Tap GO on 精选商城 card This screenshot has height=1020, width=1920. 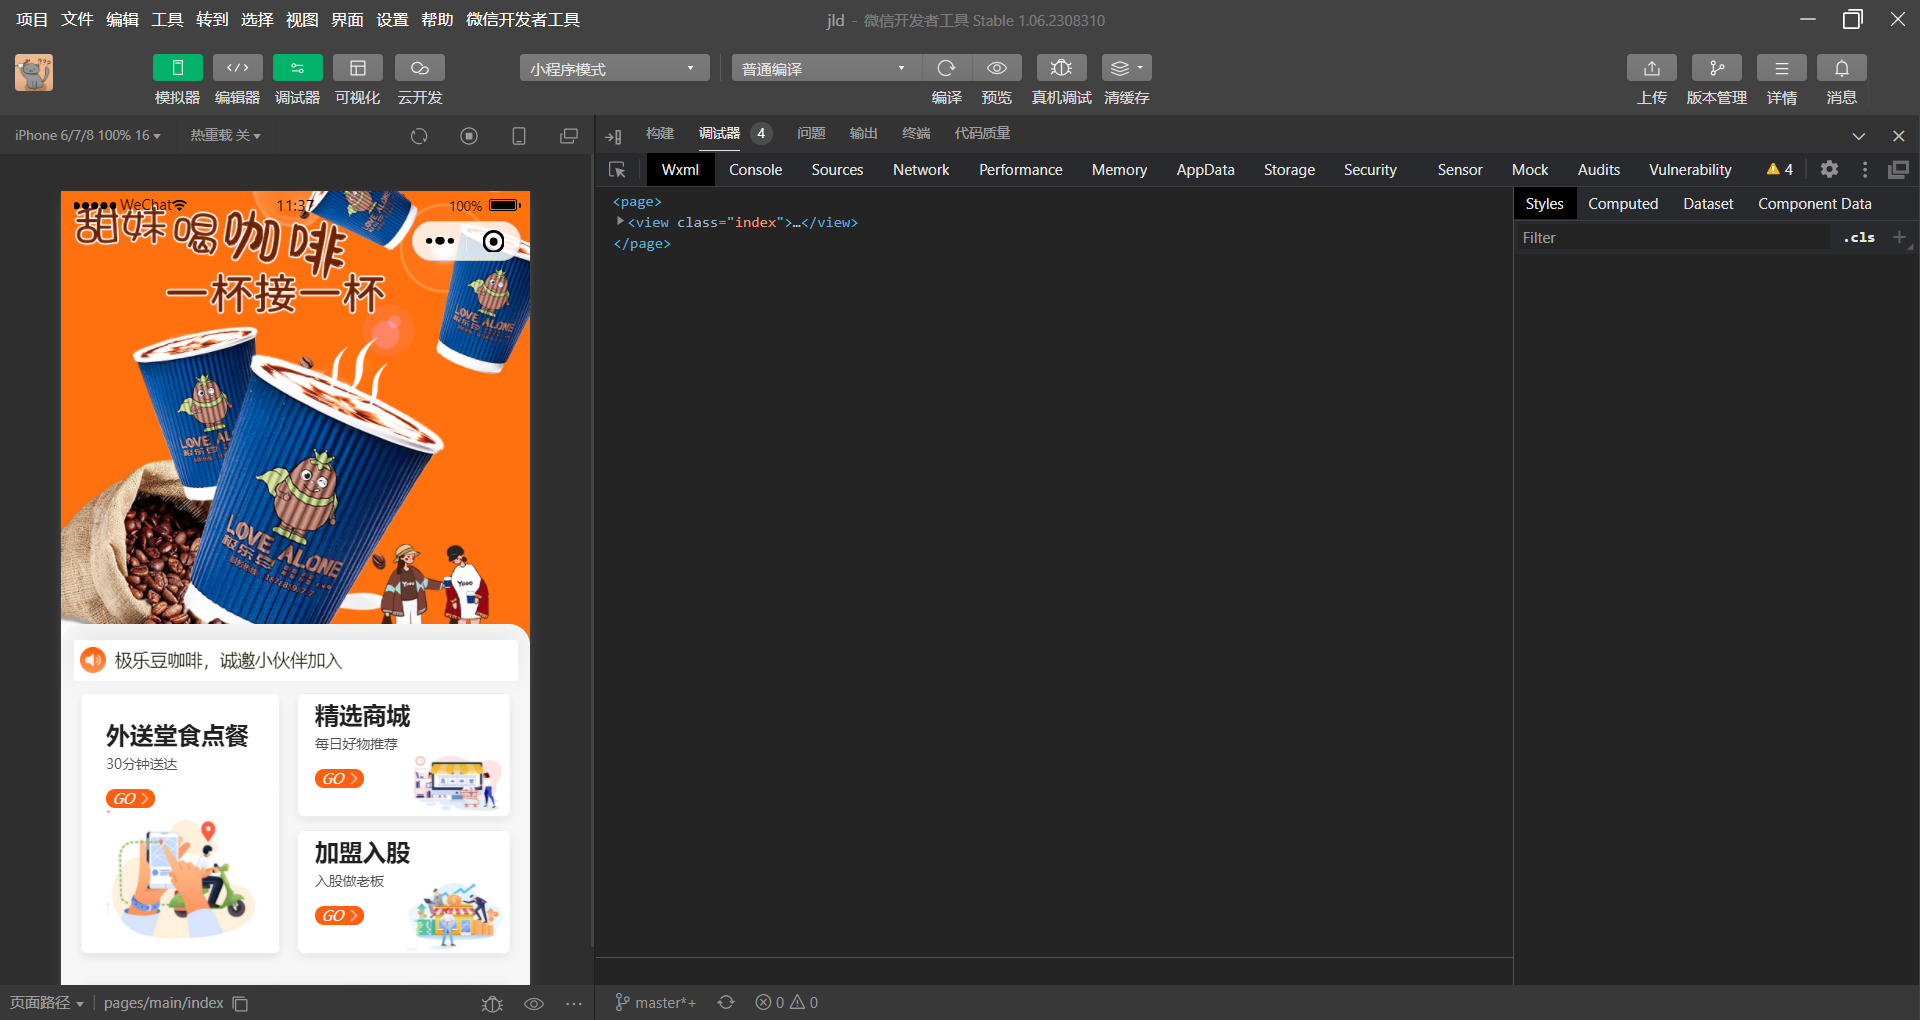point(339,779)
